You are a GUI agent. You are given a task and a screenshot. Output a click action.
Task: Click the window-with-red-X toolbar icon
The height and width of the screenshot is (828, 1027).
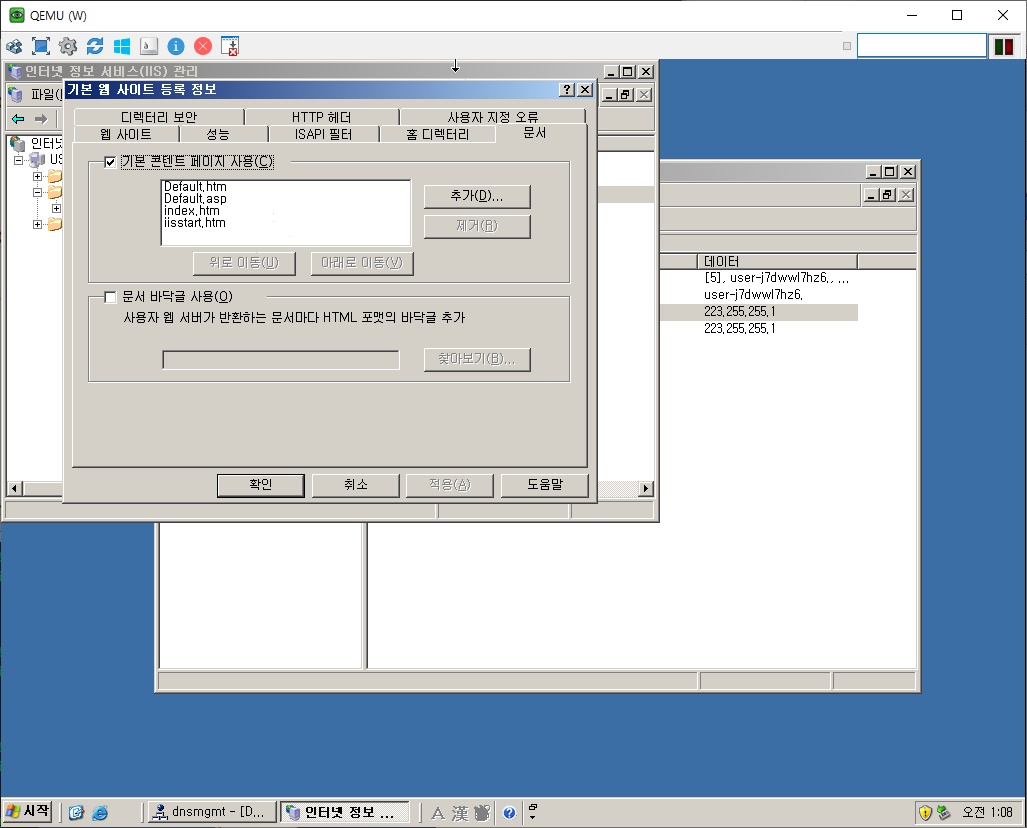point(230,47)
